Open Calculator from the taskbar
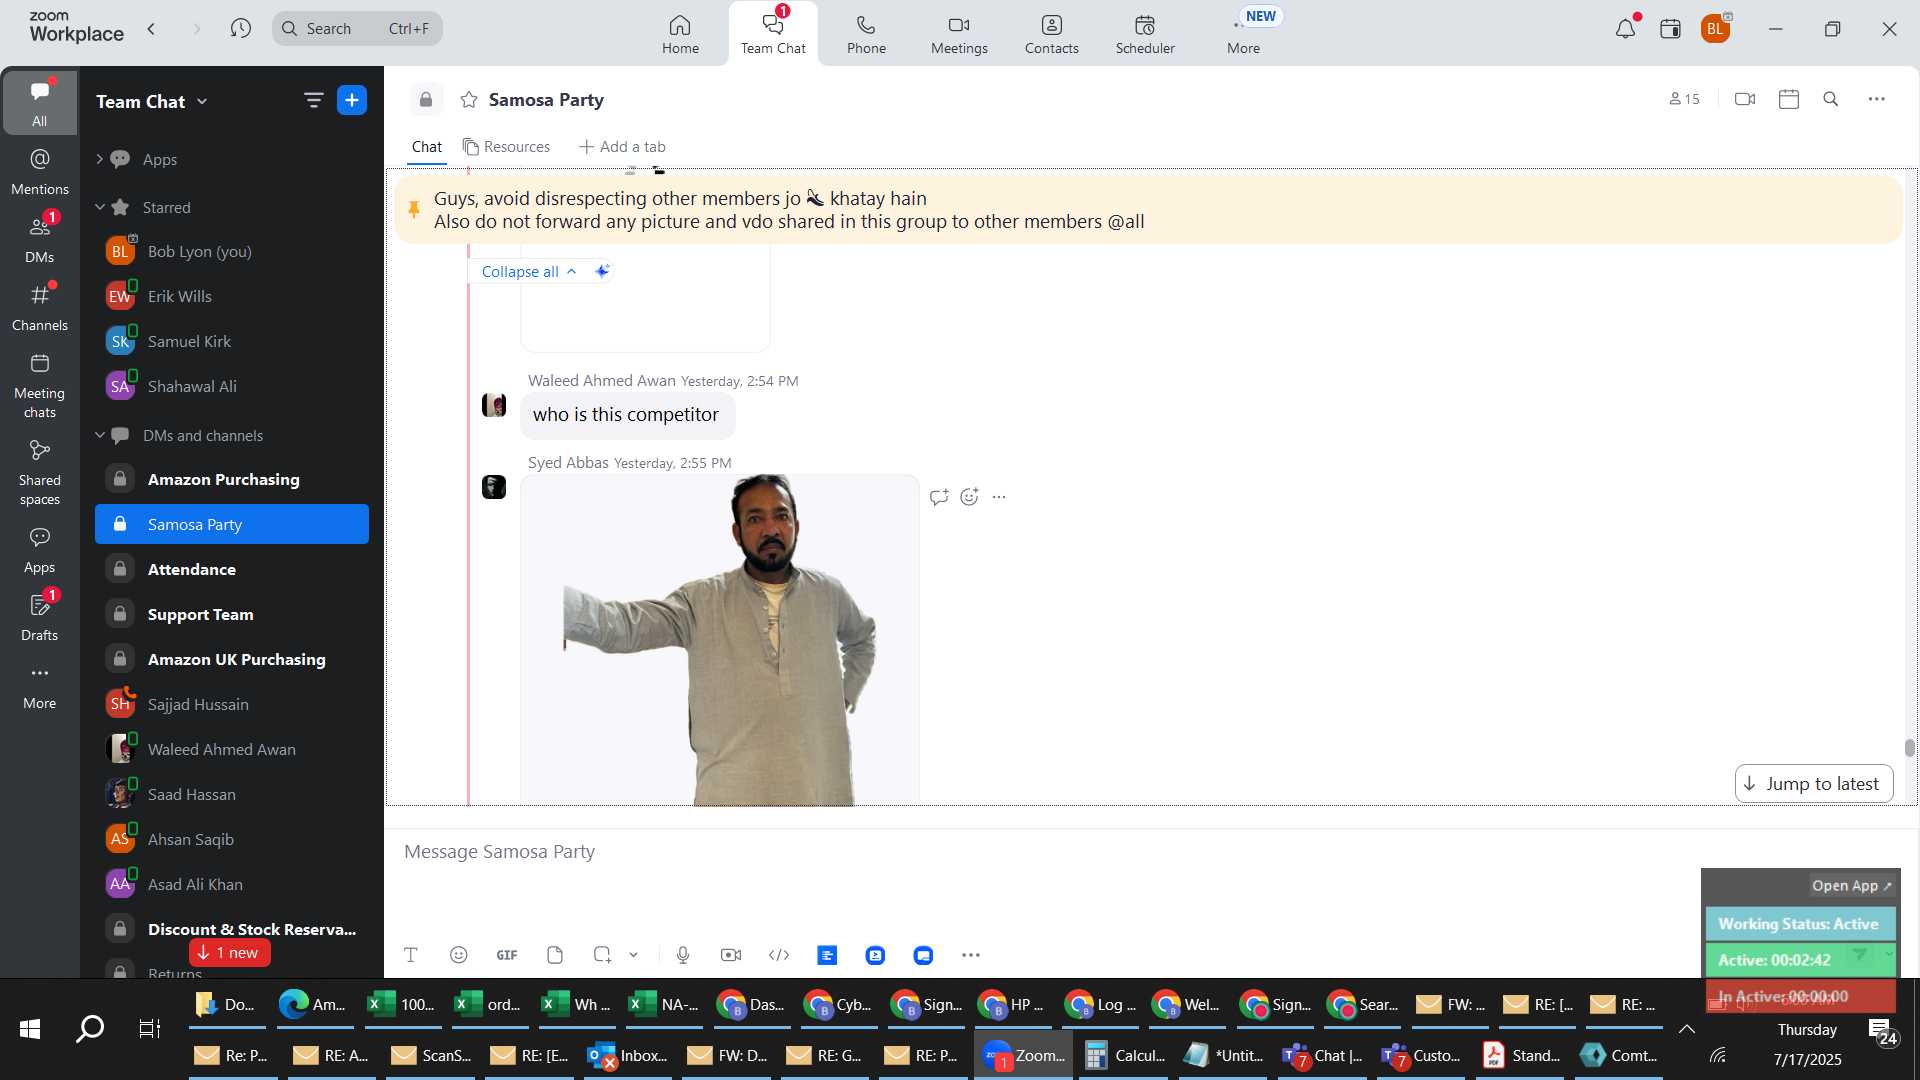The image size is (1920, 1080). point(1125,1055)
